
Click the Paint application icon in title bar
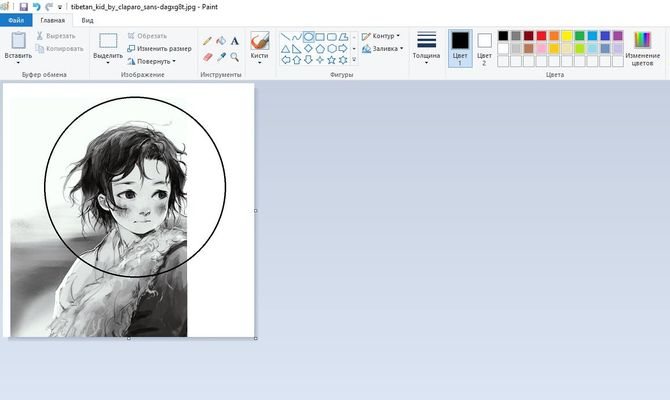[5, 7]
